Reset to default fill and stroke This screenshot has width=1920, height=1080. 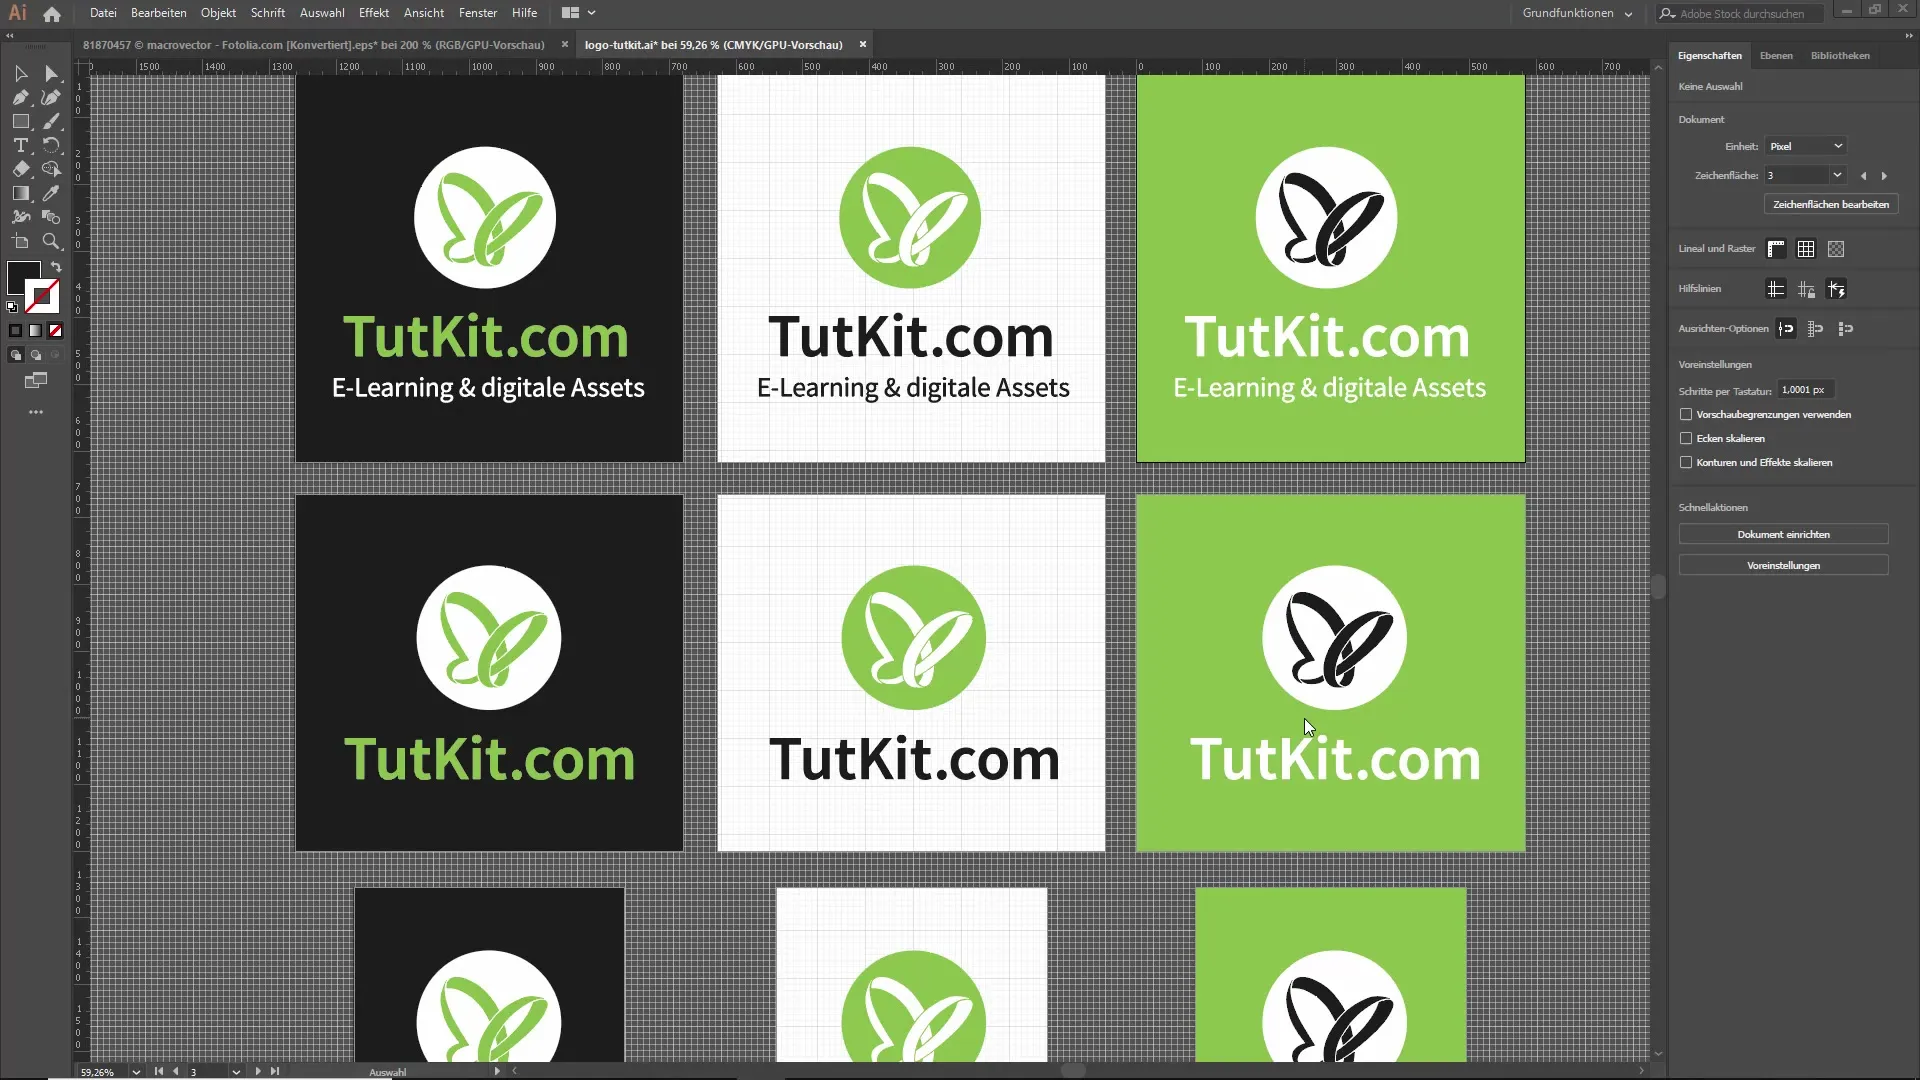[x=12, y=307]
